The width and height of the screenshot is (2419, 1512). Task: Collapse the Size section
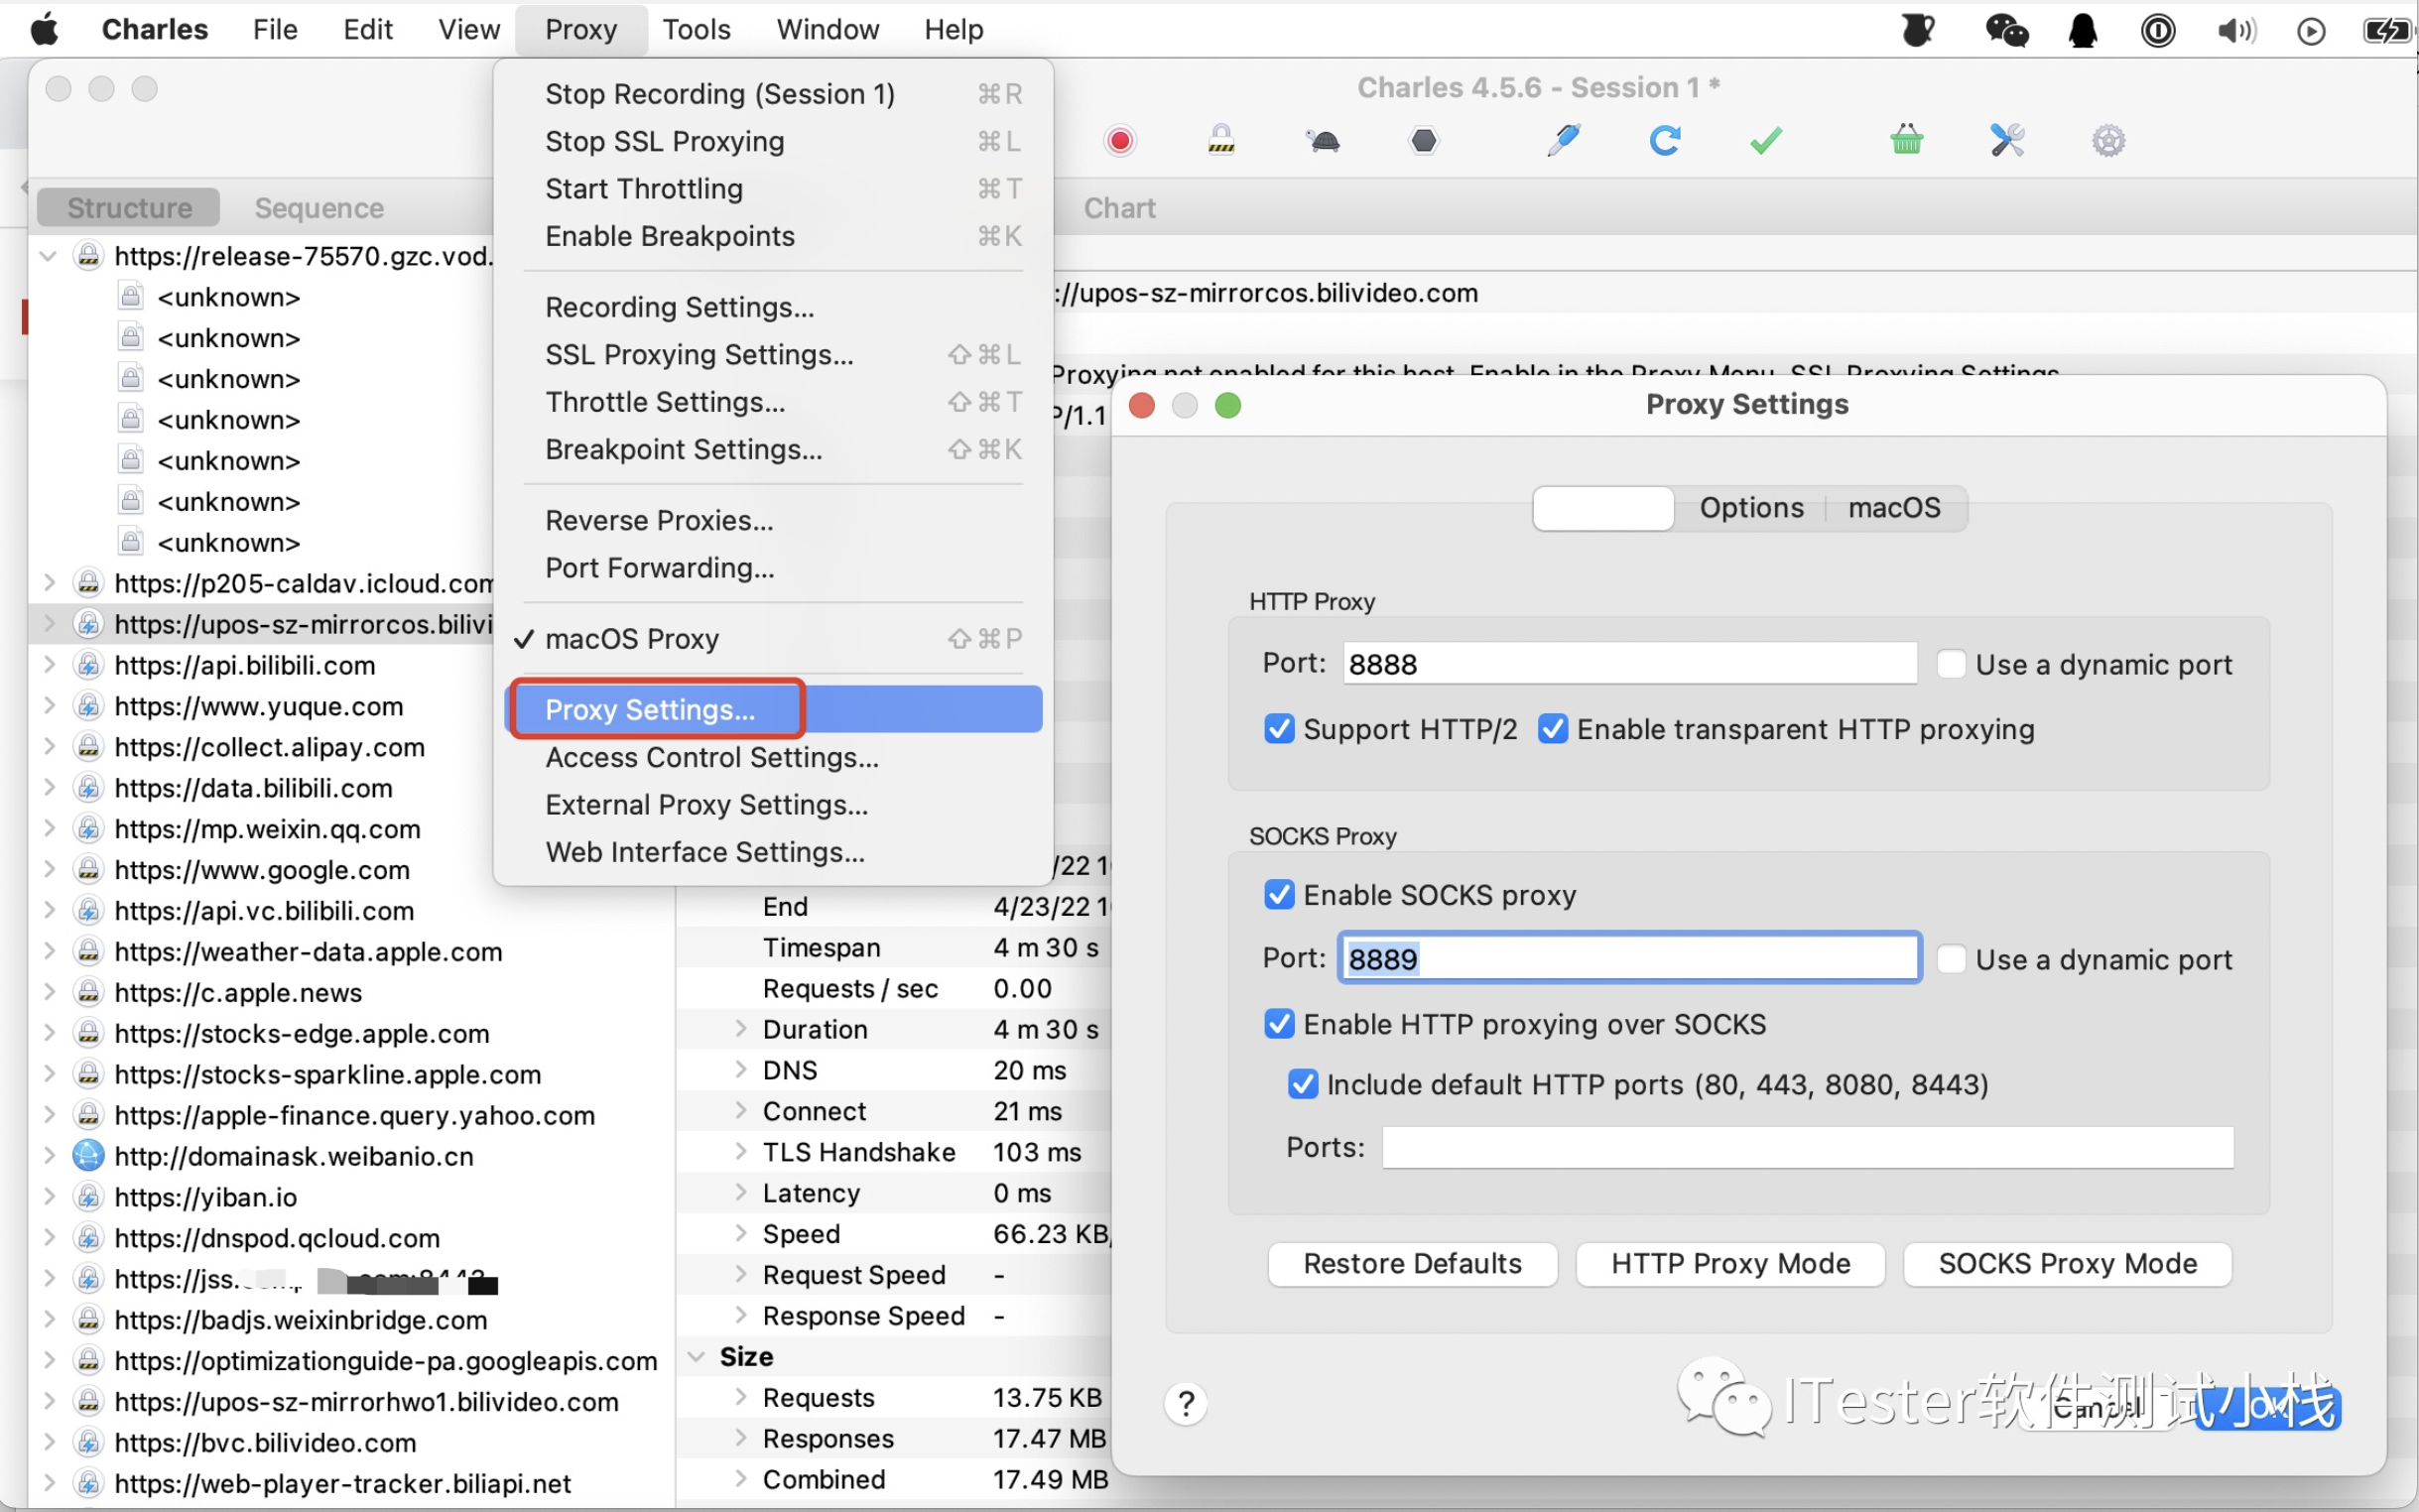coord(696,1357)
